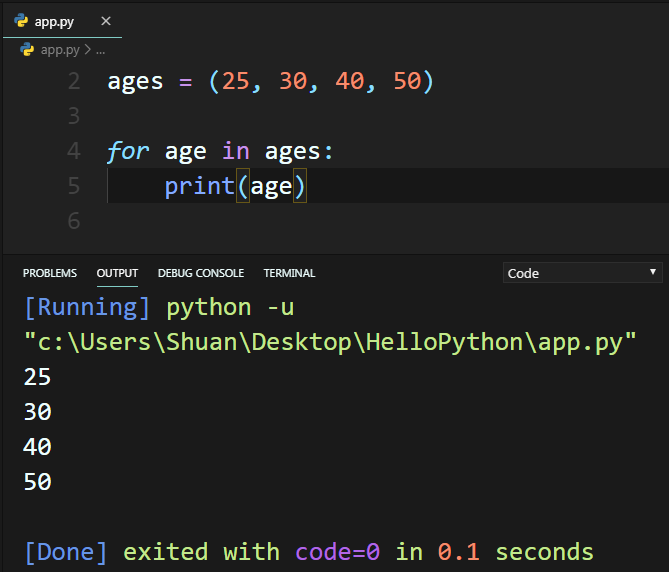Select the OUTPUT panel tab
Screen dimensions: 669x572
point(117,273)
